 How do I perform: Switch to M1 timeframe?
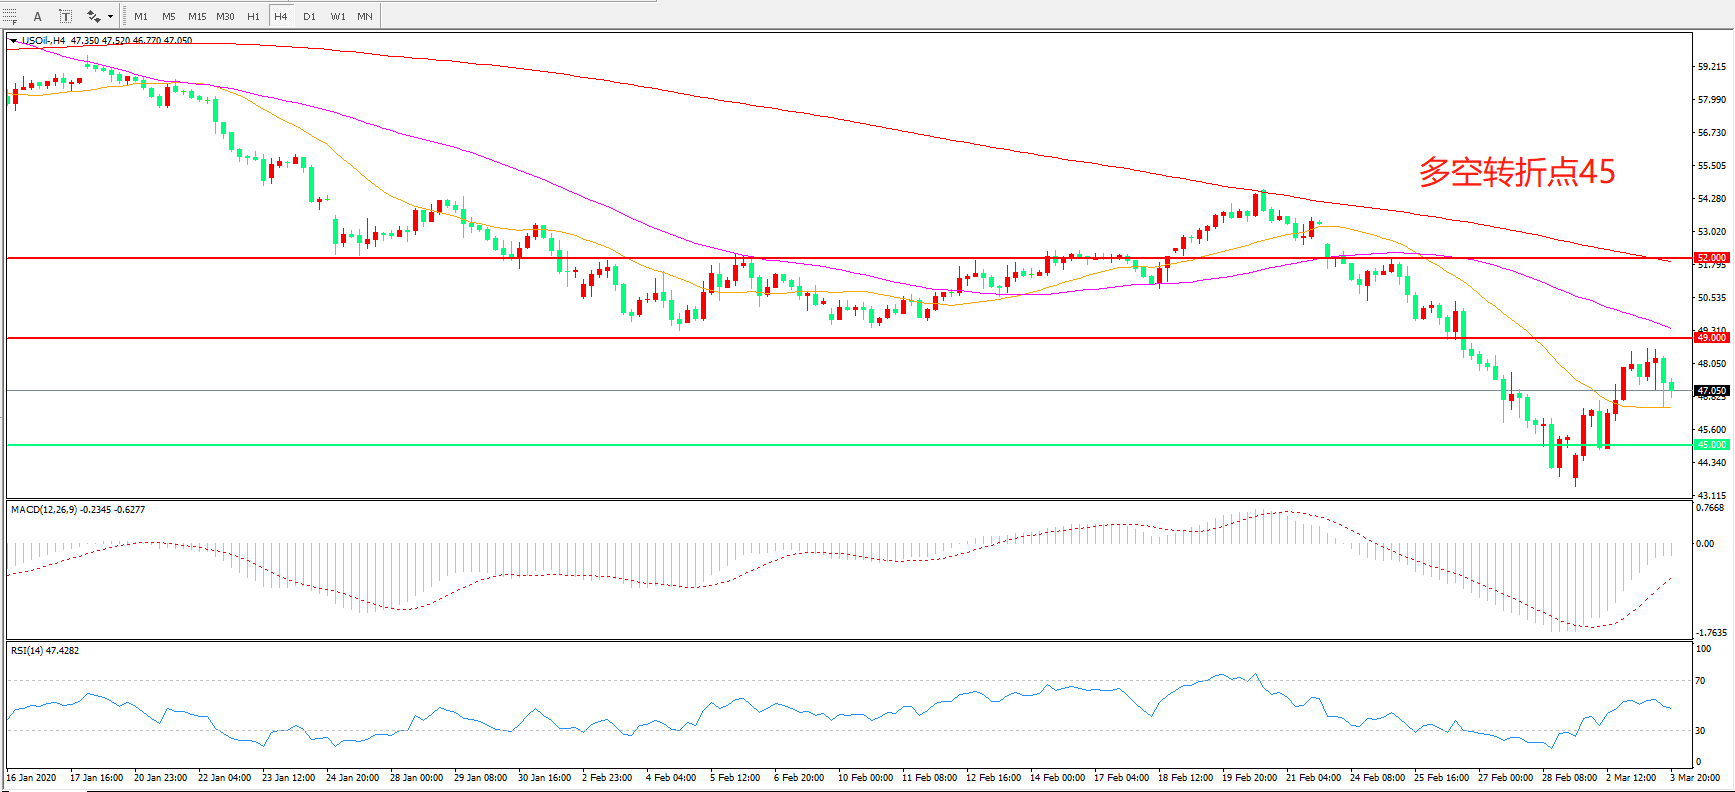tap(141, 16)
